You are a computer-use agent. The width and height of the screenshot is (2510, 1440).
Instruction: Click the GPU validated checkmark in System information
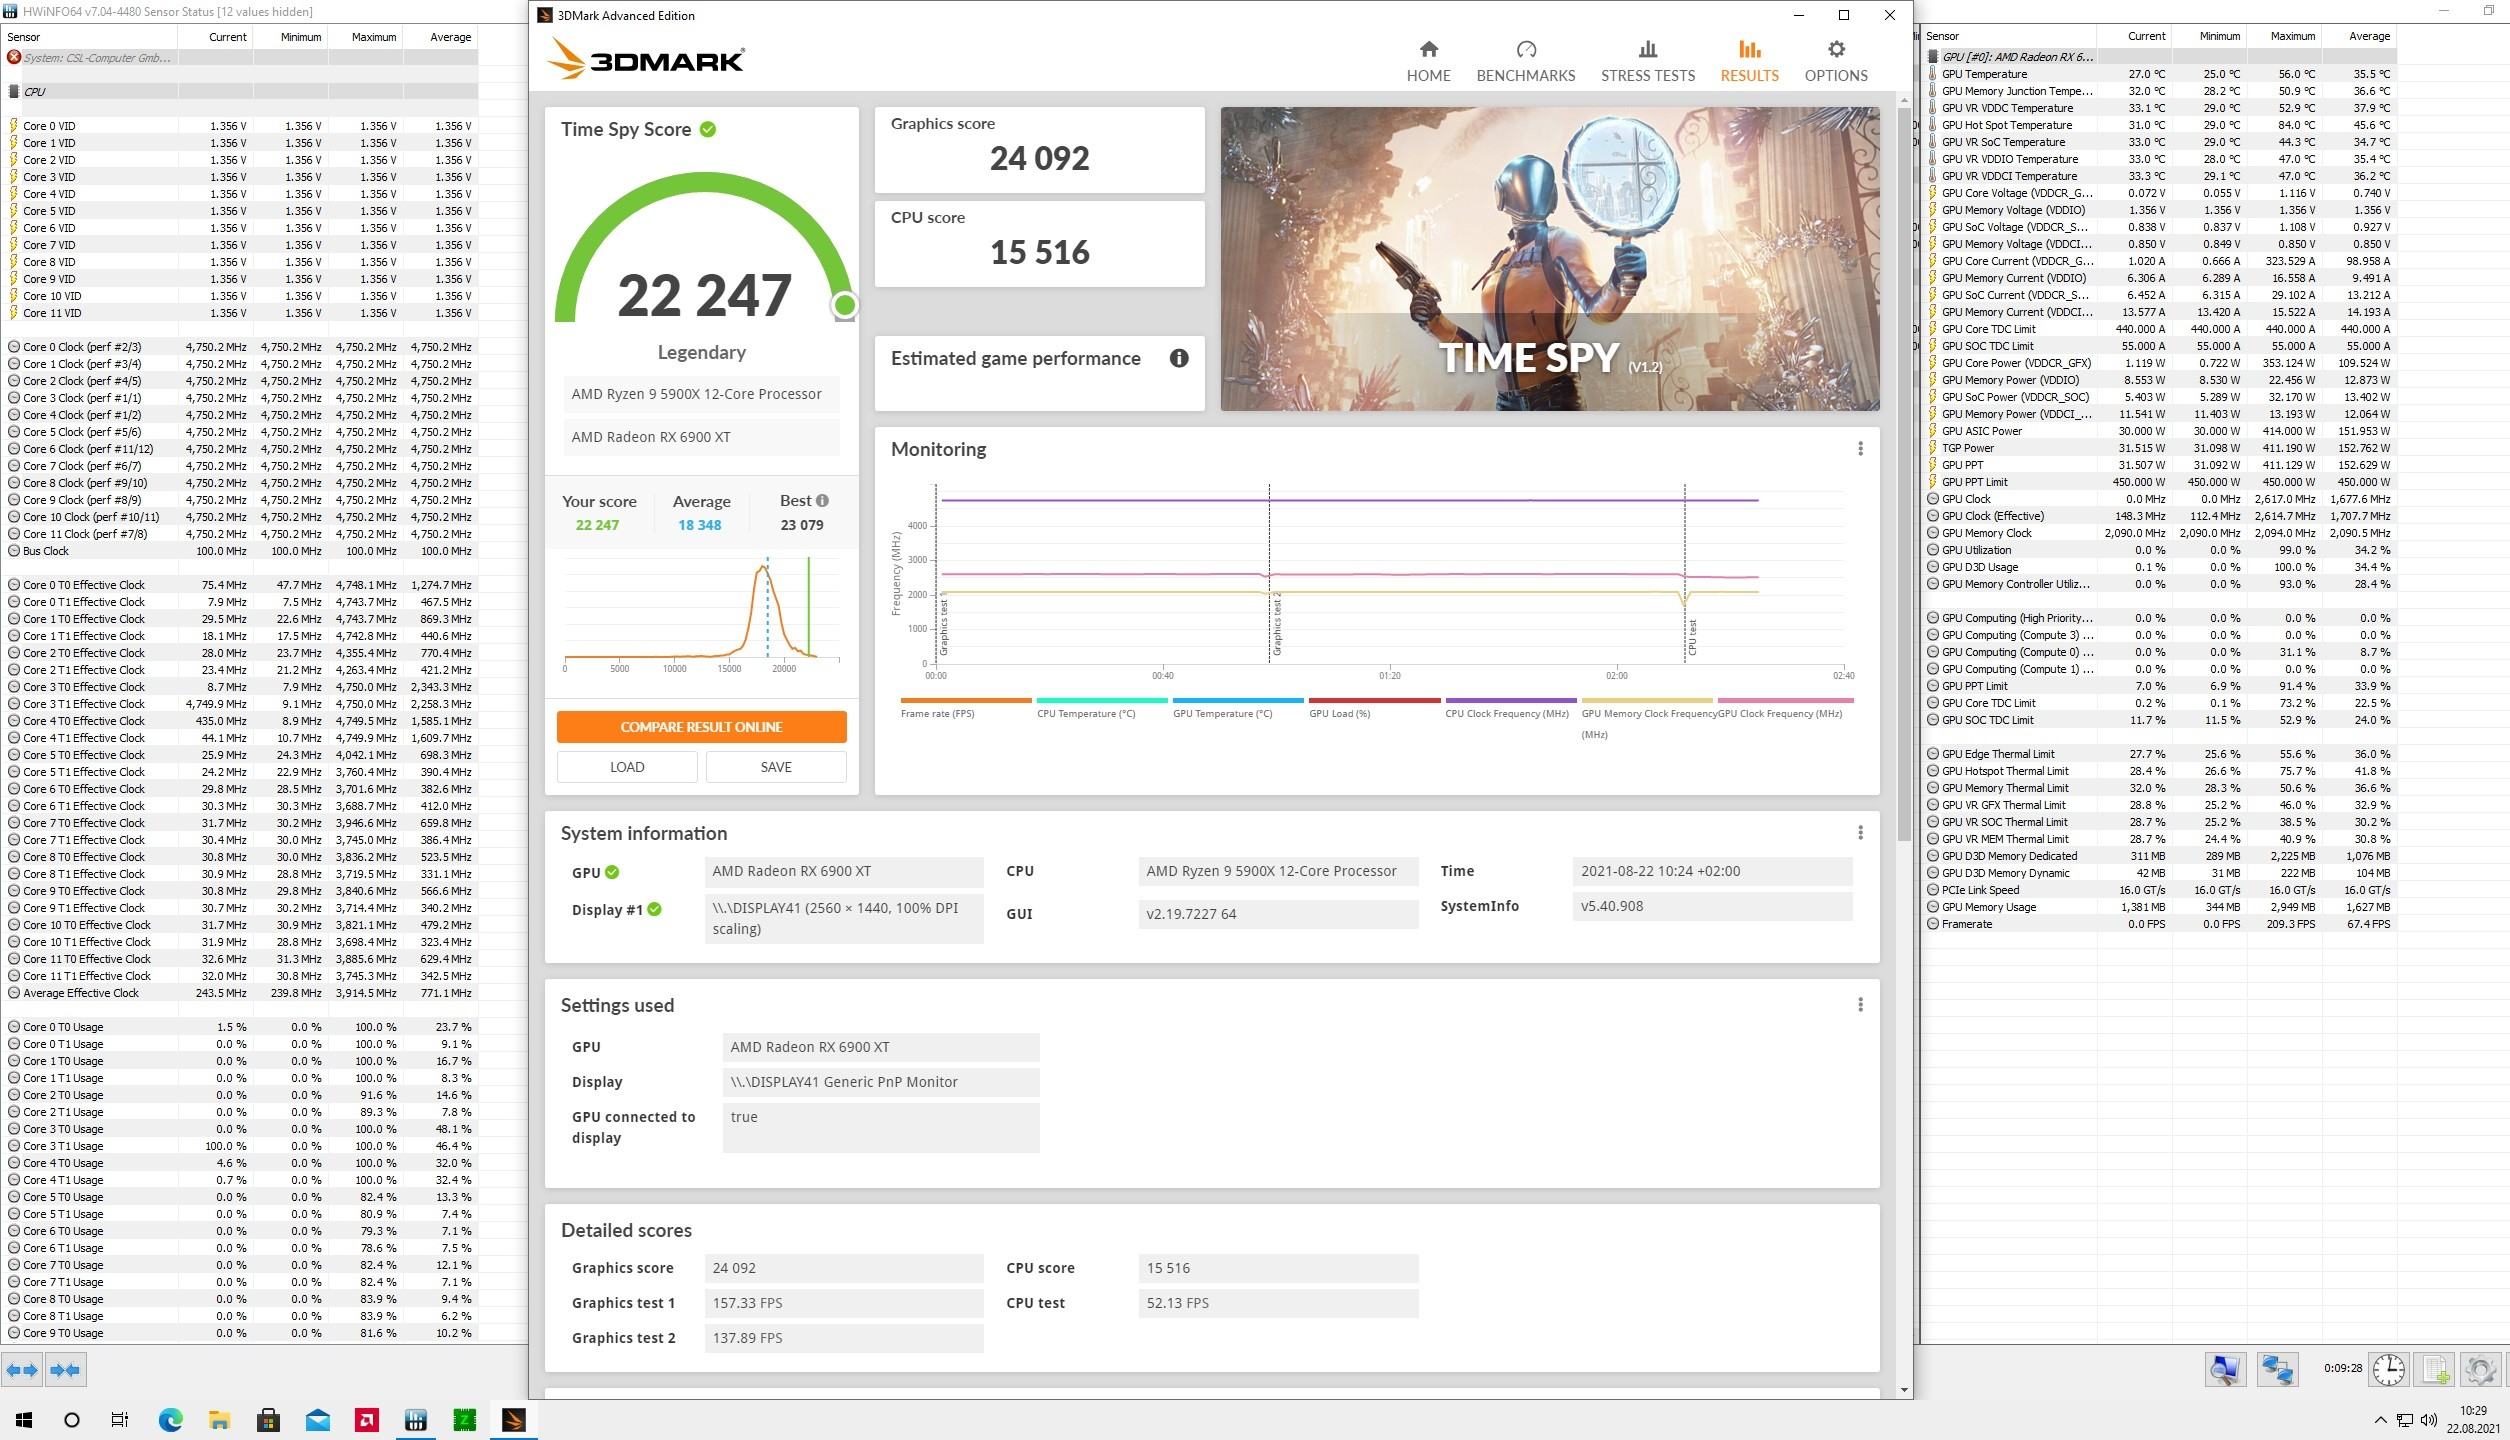612,872
